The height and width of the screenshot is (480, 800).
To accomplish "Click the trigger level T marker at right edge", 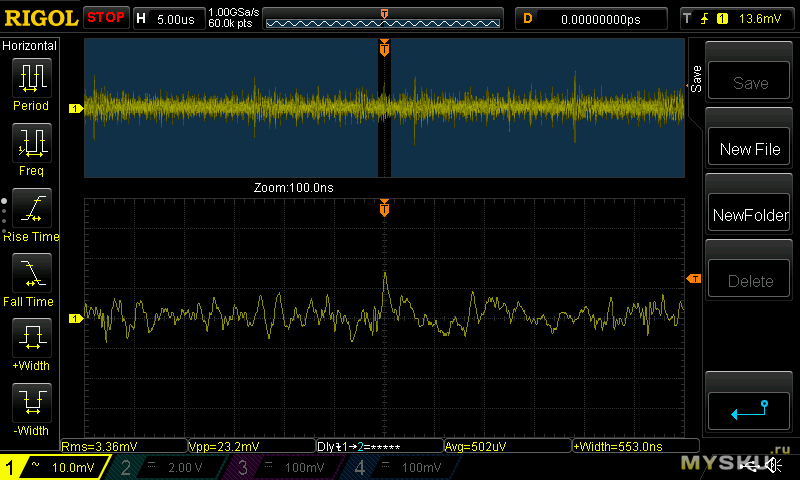I will [694, 279].
